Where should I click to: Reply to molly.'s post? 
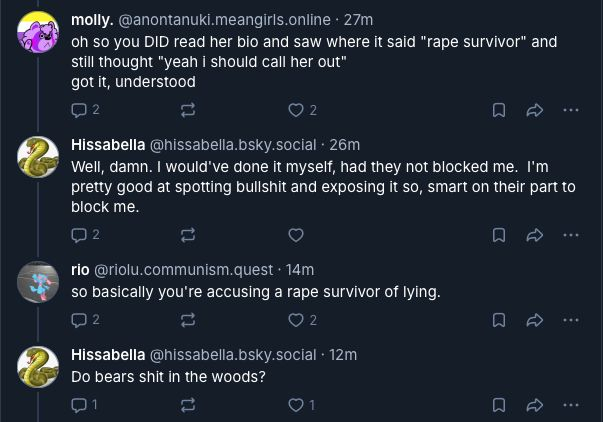pos(80,110)
